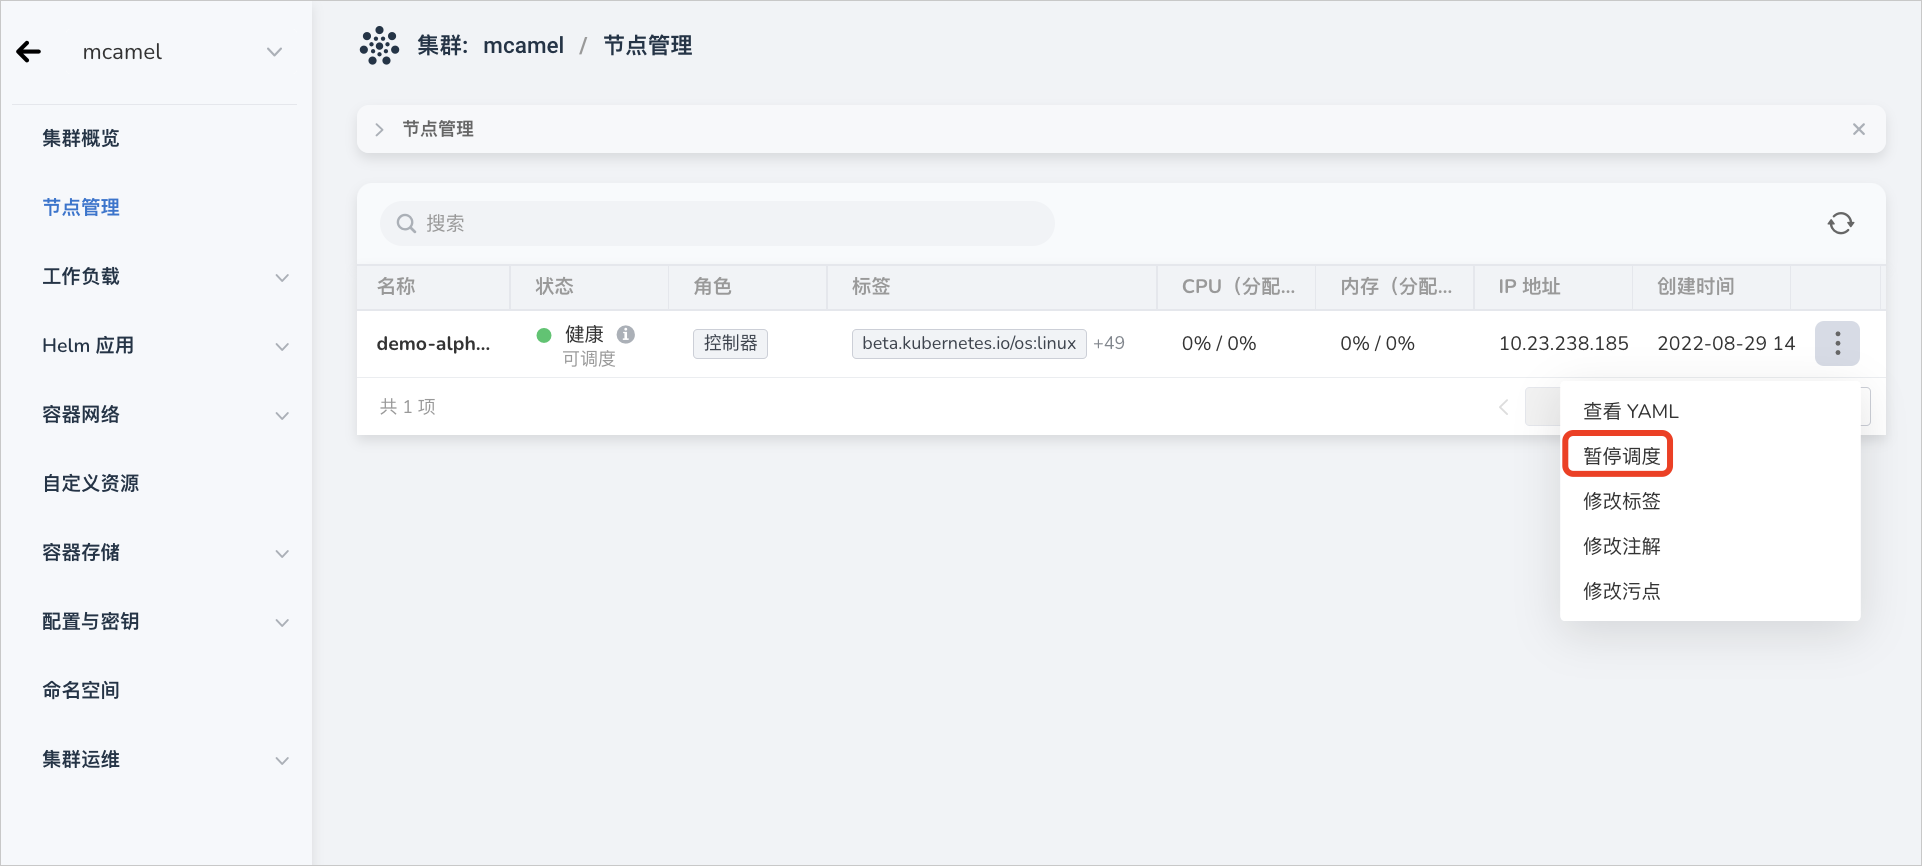The width and height of the screenshot is (1922, 866).
Task: Open 自定义资源 in the sidebar
Action: pos(91,483)
